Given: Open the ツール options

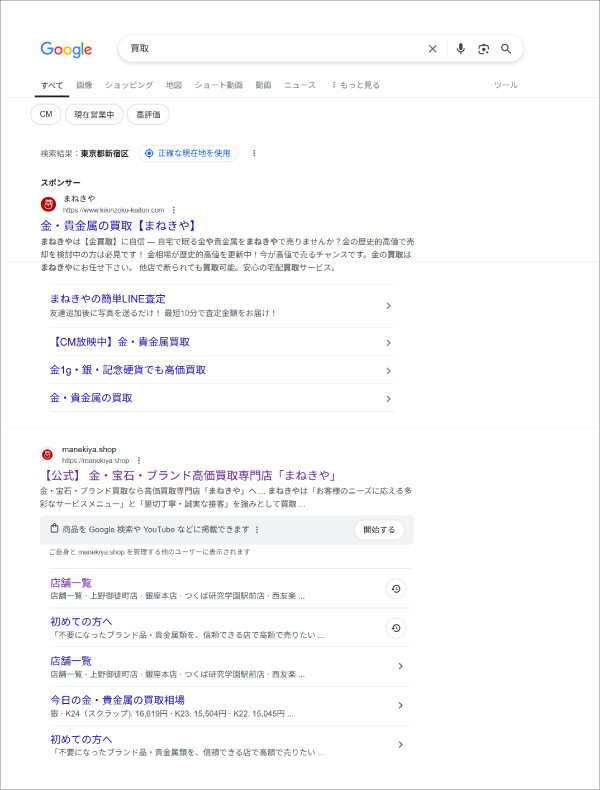Looking at the screenshot, I should (x=506, y=85).
